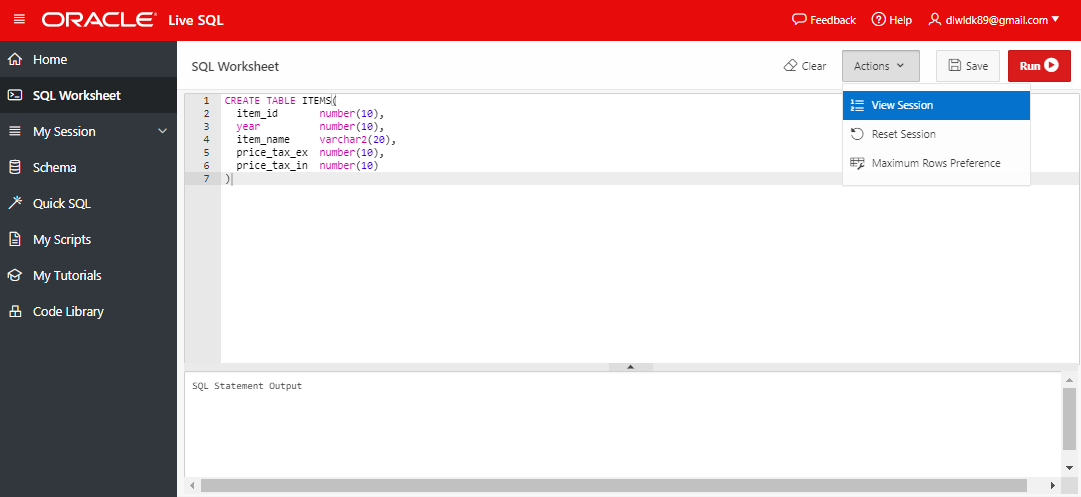1081x497 pixels.
Task: Click the collapse arrow splitter below editor
Action: tap(630, 367)
